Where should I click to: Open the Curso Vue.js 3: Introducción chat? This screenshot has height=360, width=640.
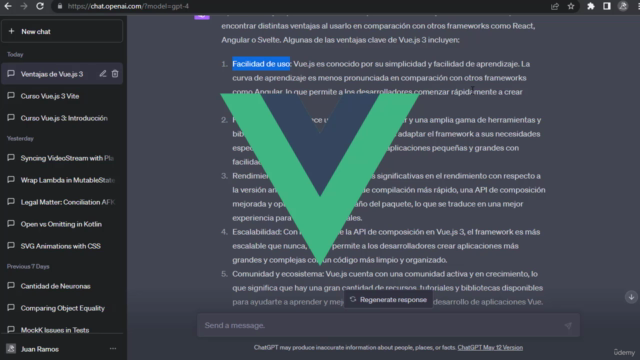tap(62, 118)
